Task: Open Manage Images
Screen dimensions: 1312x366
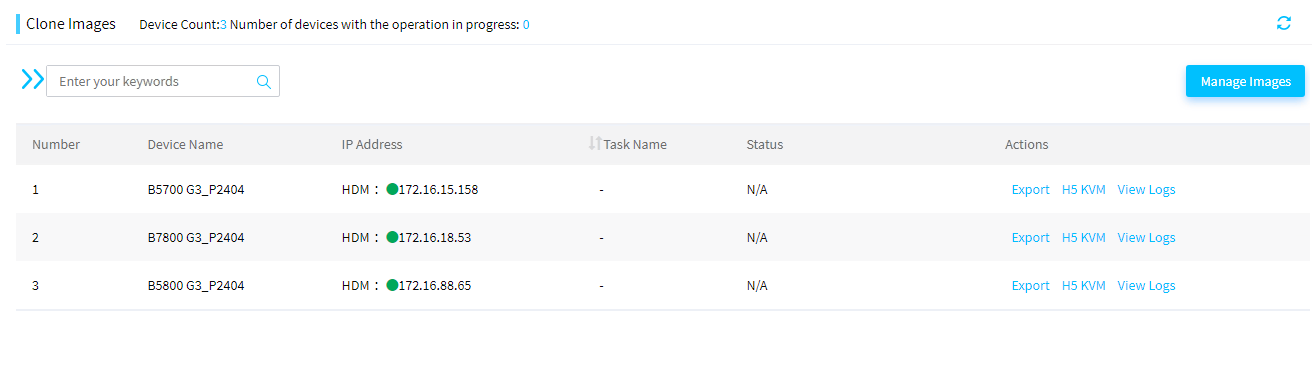Action: tap(1245, 82)
